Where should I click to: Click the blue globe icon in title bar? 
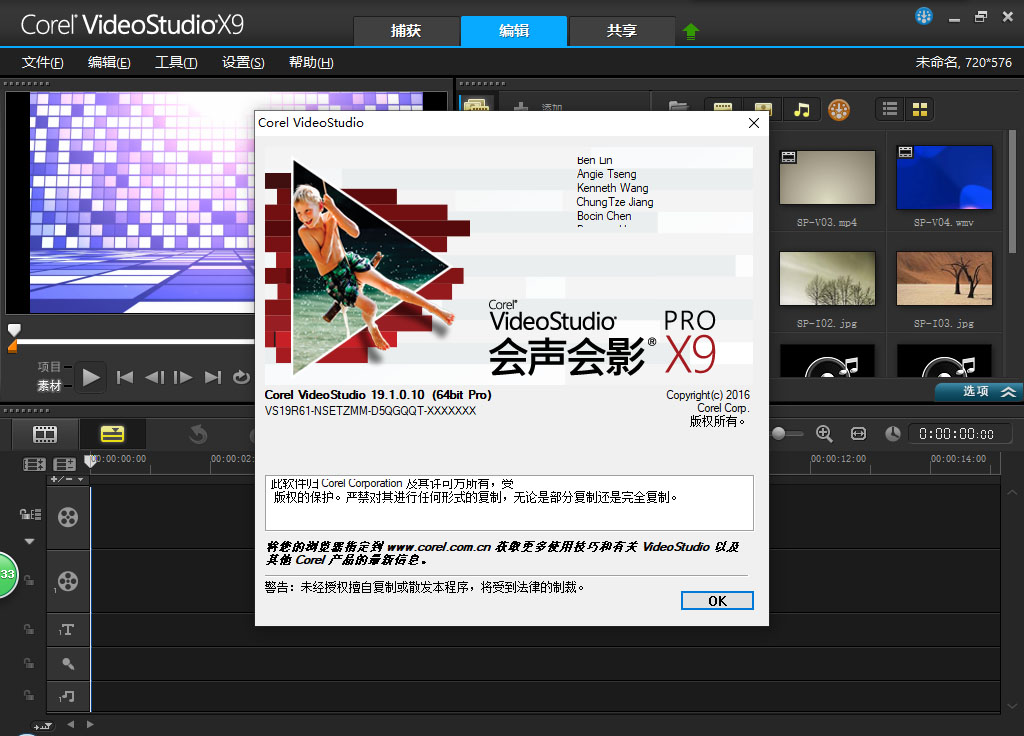(x=923, y=16)
